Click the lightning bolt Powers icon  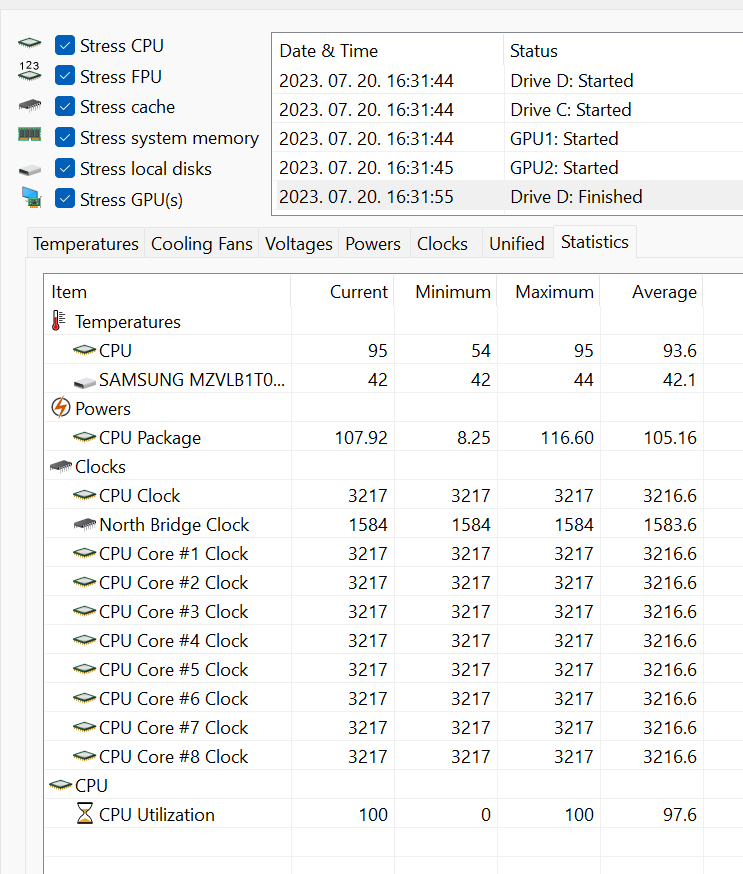click(x=61, y=407)
